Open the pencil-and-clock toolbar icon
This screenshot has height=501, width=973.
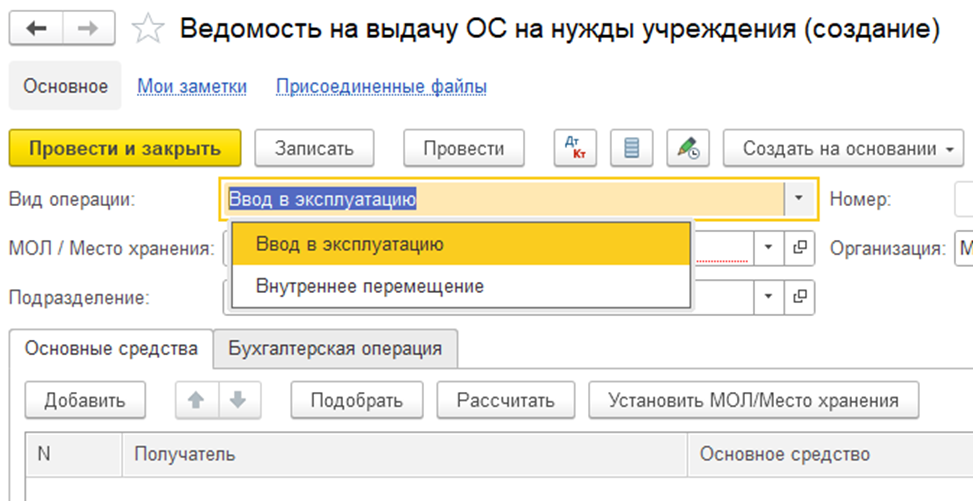pyautogui.click(x=688, y=148)
